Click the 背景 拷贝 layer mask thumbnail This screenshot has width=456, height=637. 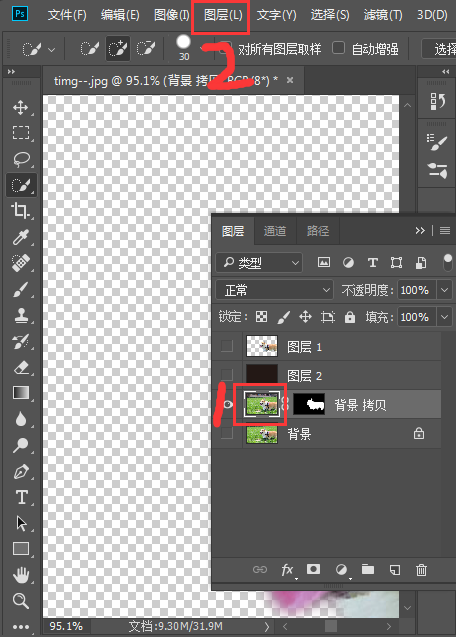309,404
